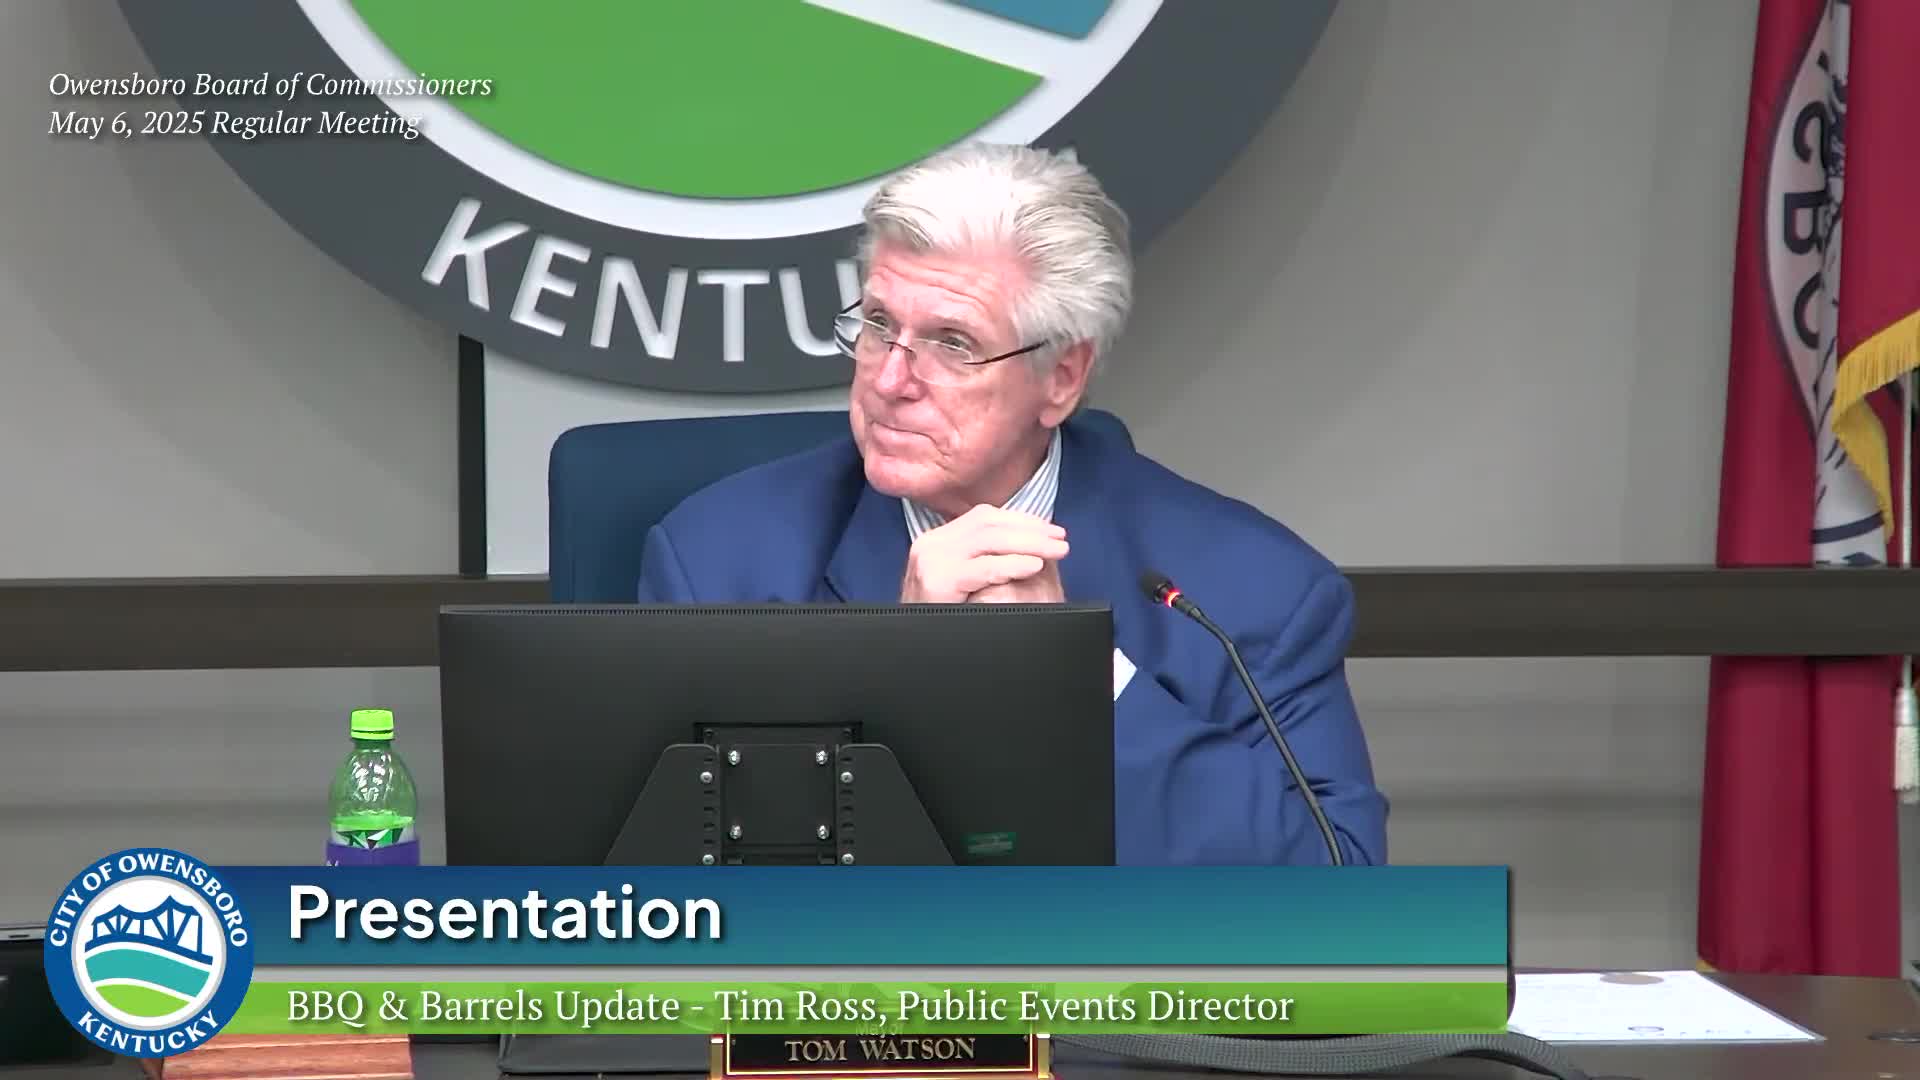Click the green water bottle cap
The image size is (1920, 1080).
[x=372, y=724]
